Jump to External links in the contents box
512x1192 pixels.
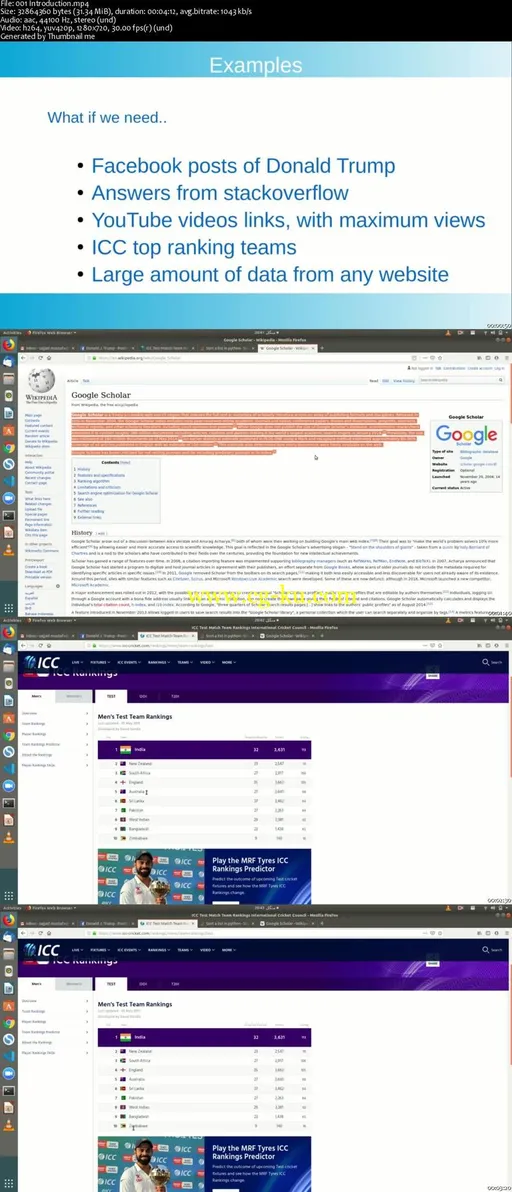click(92, 517)
